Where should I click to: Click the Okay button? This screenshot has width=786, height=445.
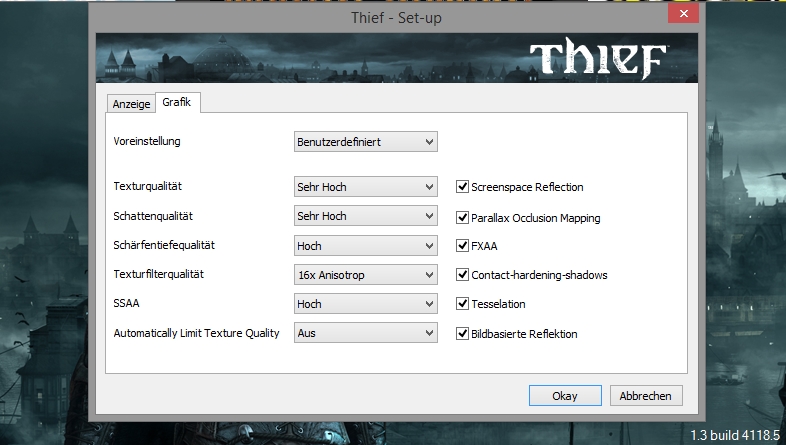565,395
